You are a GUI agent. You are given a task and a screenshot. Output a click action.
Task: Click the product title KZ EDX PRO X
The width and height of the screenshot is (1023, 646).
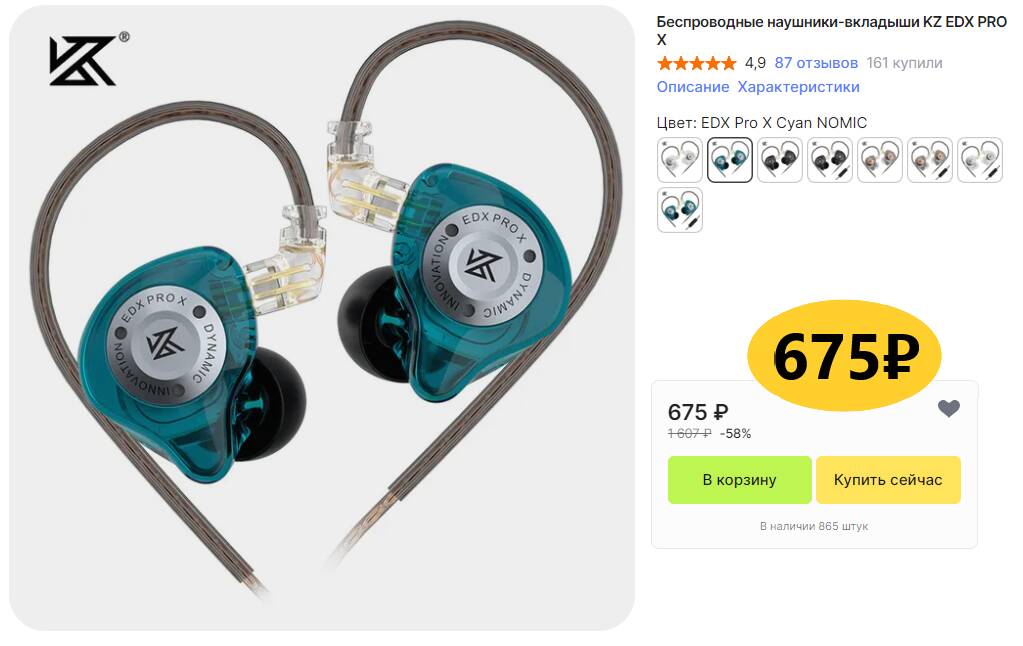[x=831, y=31]
